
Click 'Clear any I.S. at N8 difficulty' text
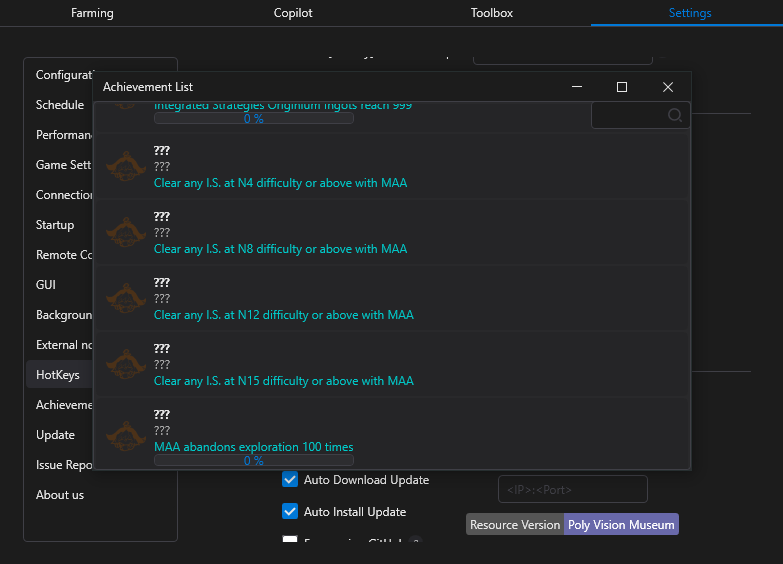coord(280,249)
